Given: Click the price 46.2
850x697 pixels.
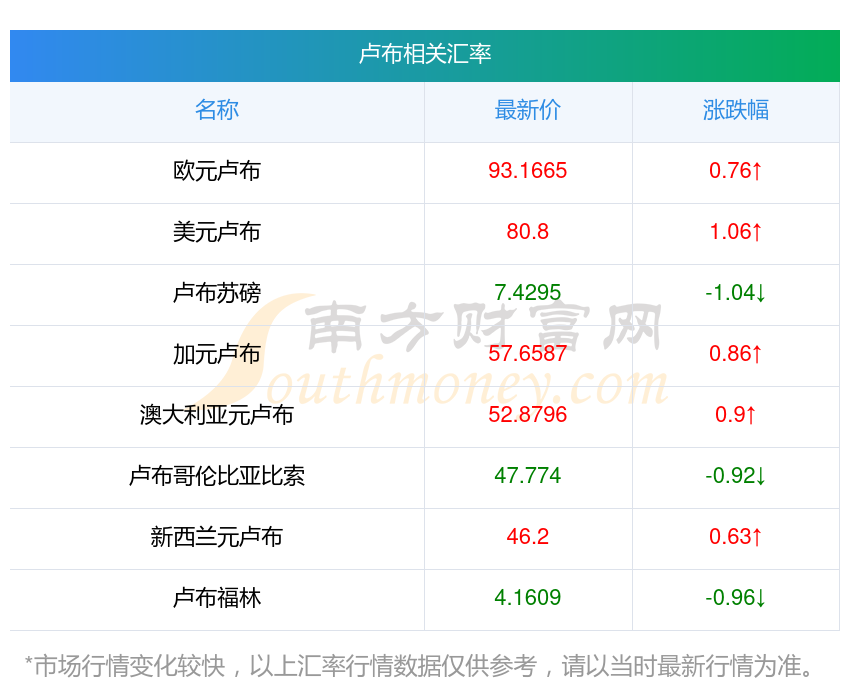Looking at the screenshot, I should click(527, 537).
